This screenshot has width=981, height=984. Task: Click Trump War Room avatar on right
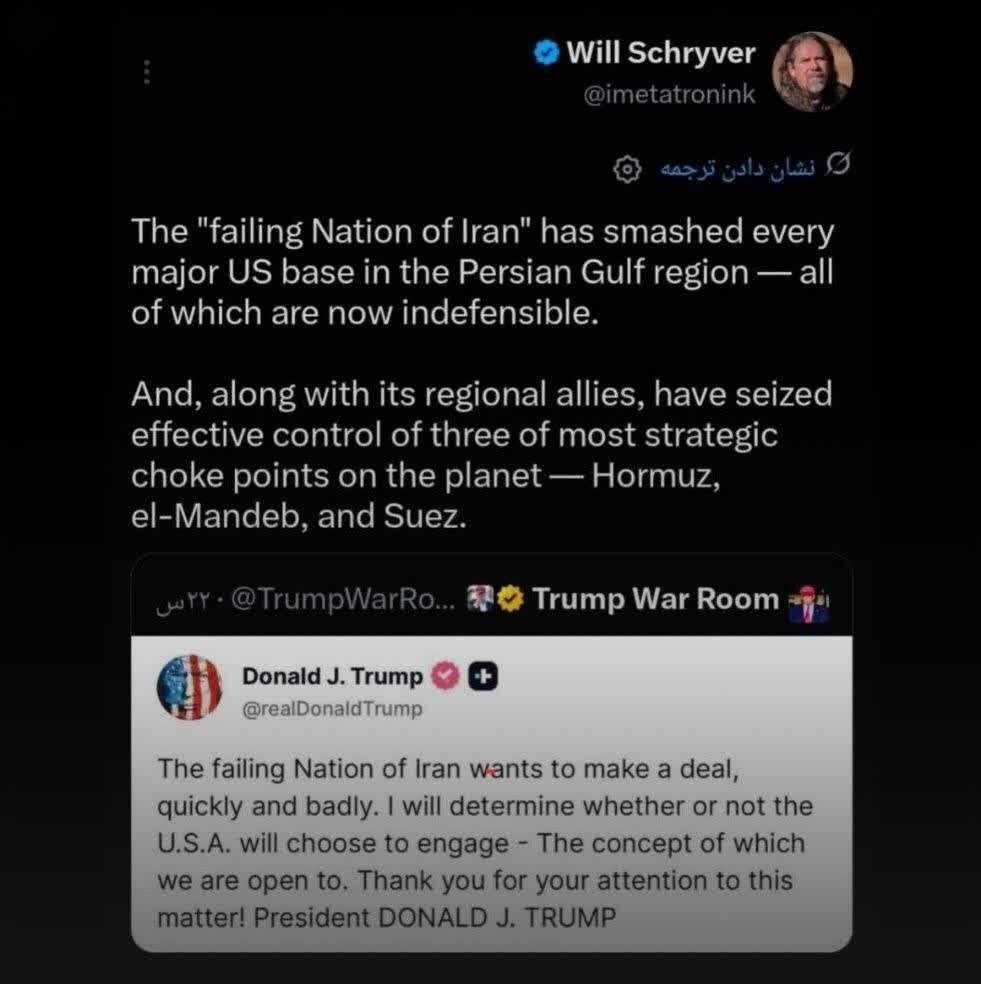[x=808, y=604]
